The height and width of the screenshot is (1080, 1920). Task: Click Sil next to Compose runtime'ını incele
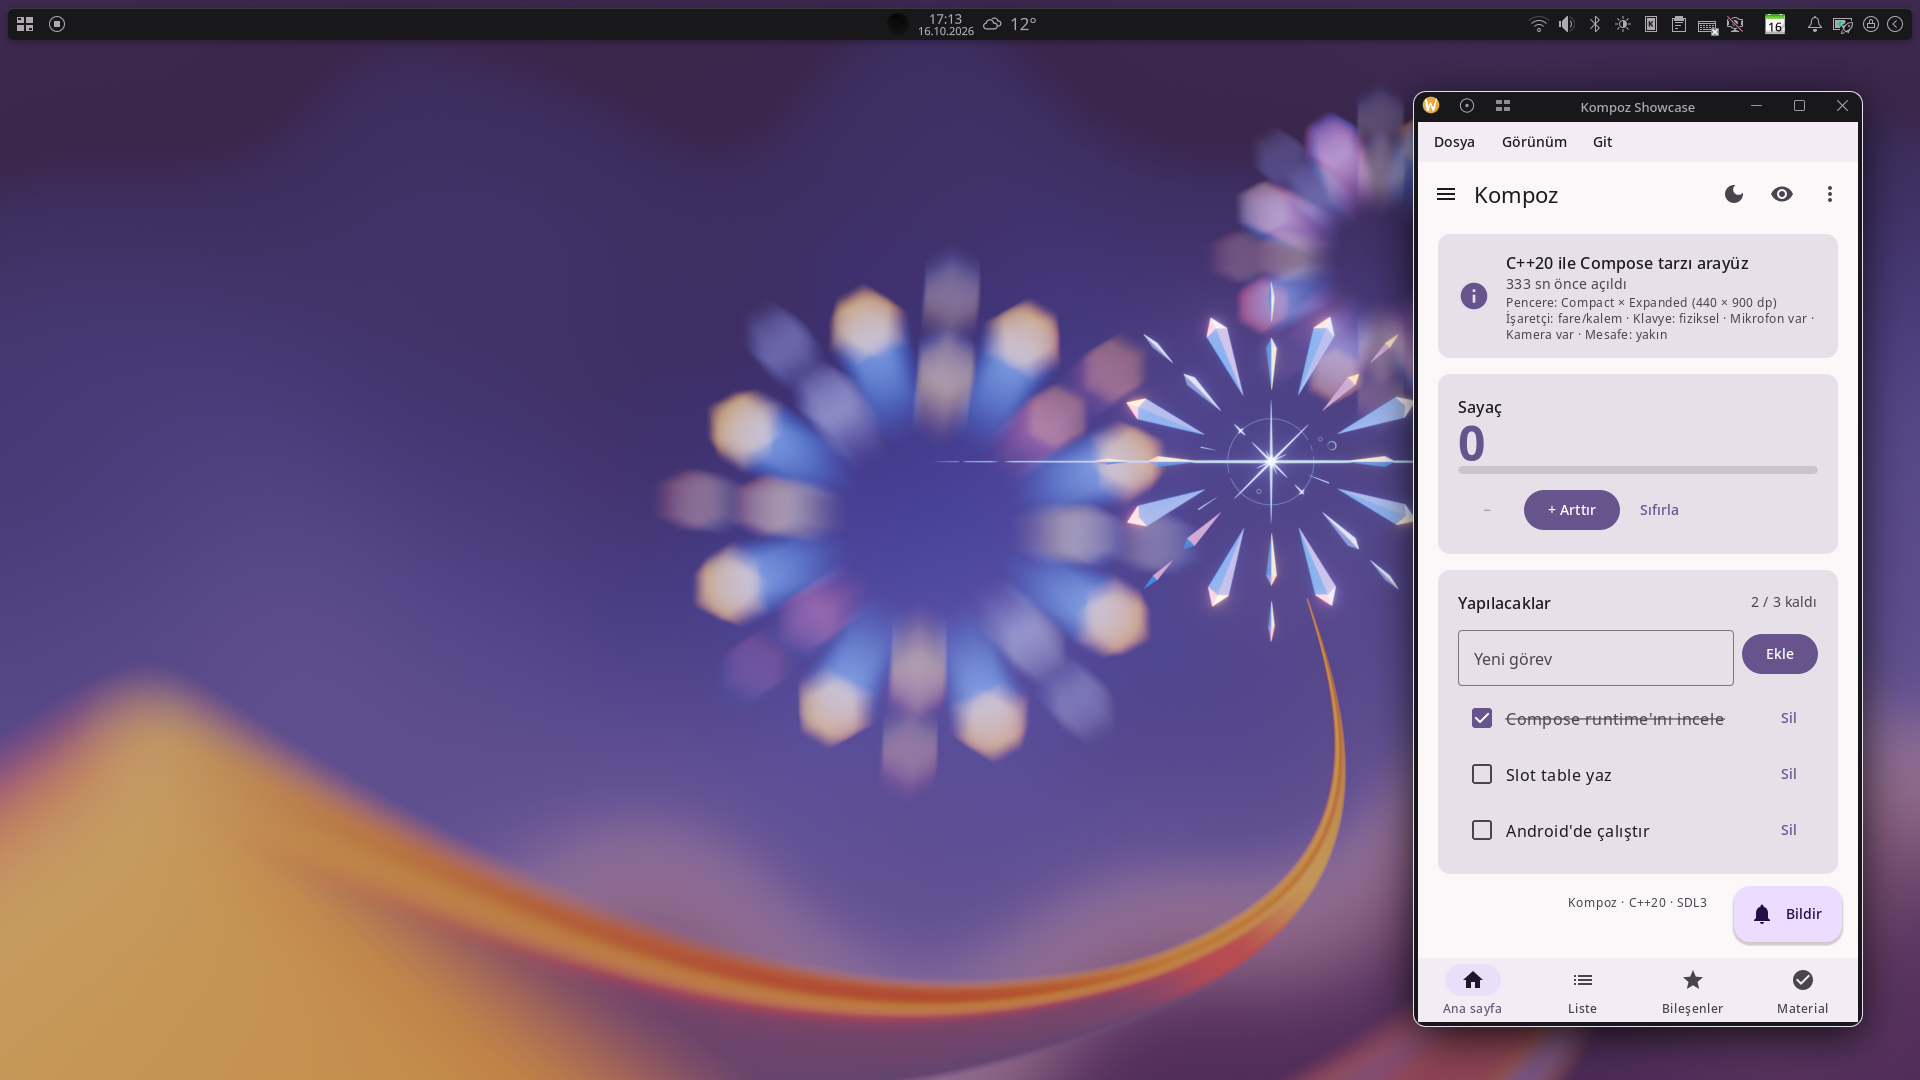pos(1788,718)
